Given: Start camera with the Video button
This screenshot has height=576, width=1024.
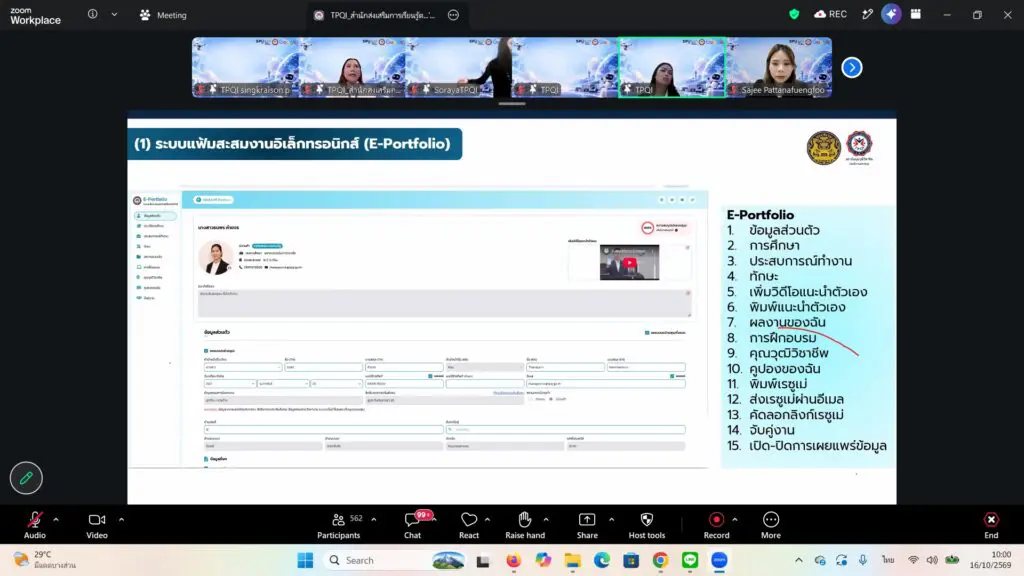Looking at the screenshot, I should coord(97,525).
